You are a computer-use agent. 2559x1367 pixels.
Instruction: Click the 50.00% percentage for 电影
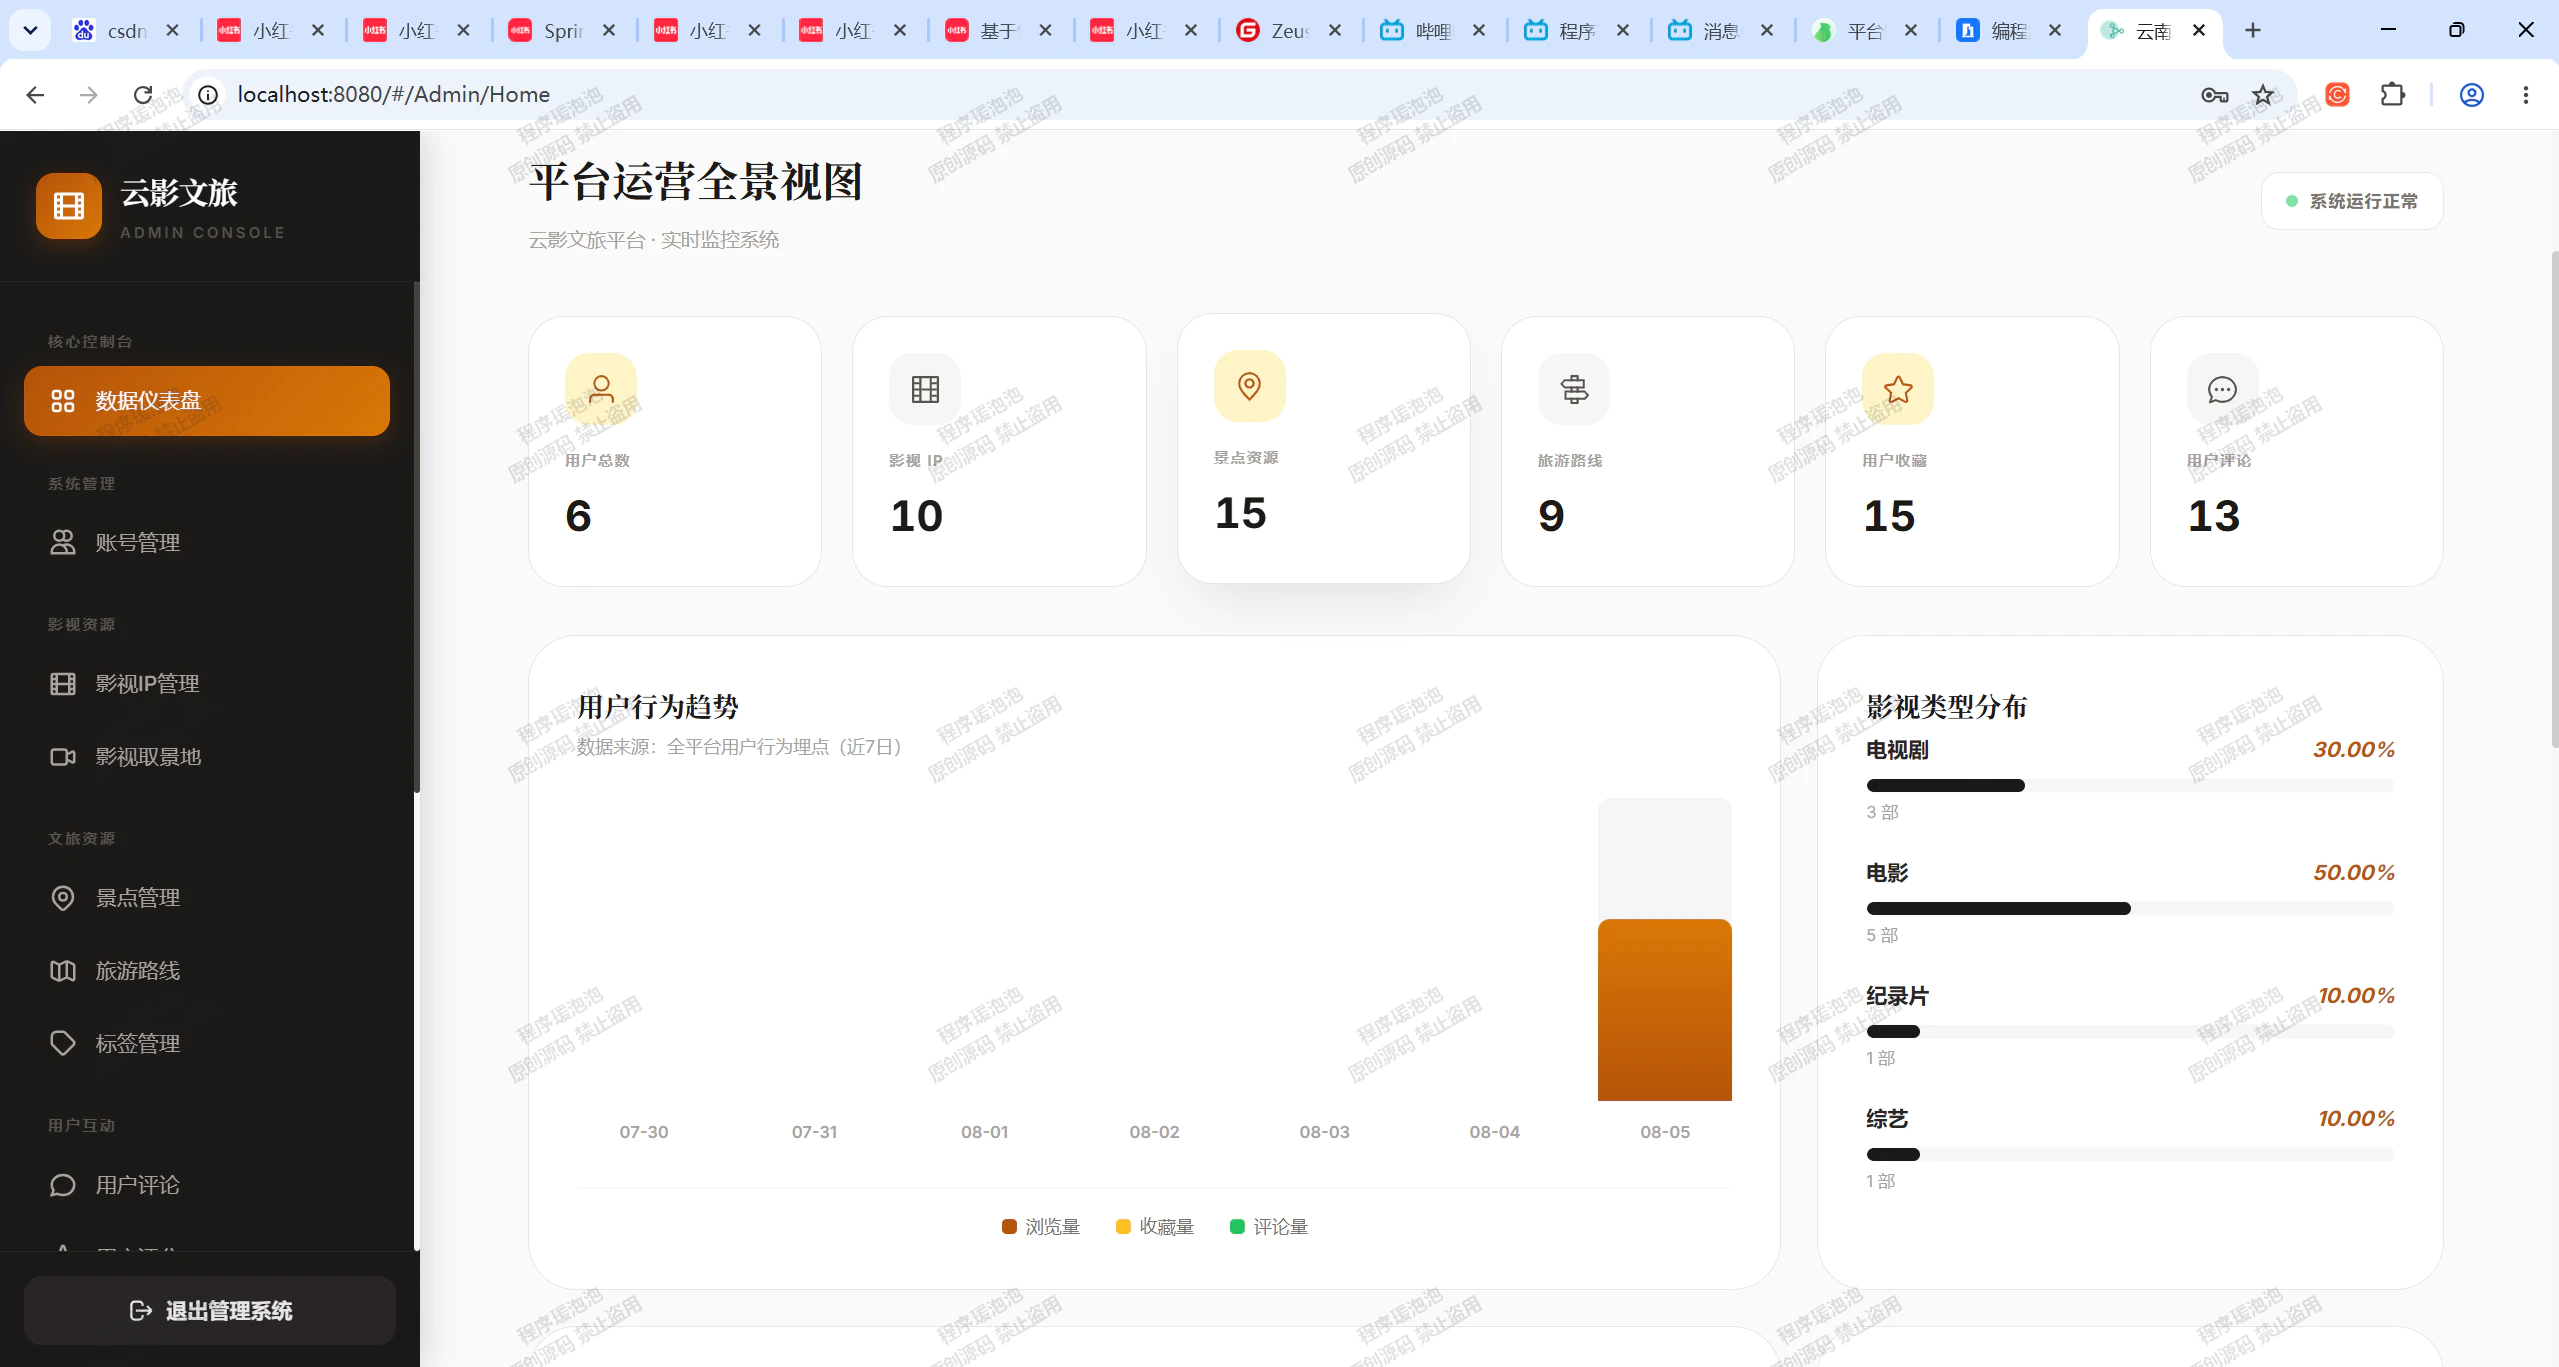pyautogui.click(x=2354, y=873)
